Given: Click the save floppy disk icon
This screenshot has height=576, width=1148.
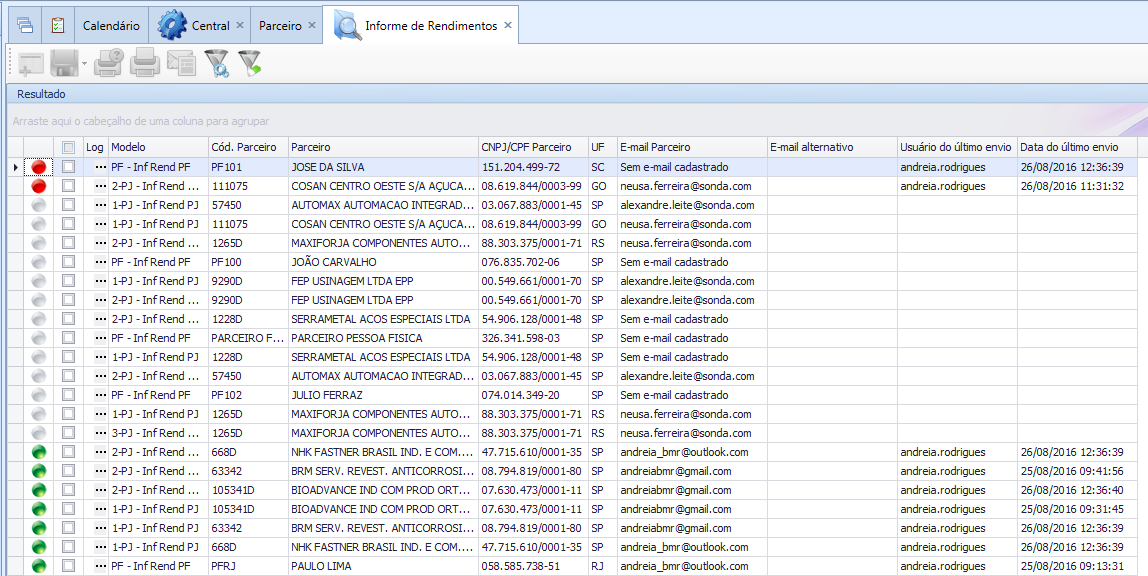Looking at the screenshot, I should coord(65,64).
